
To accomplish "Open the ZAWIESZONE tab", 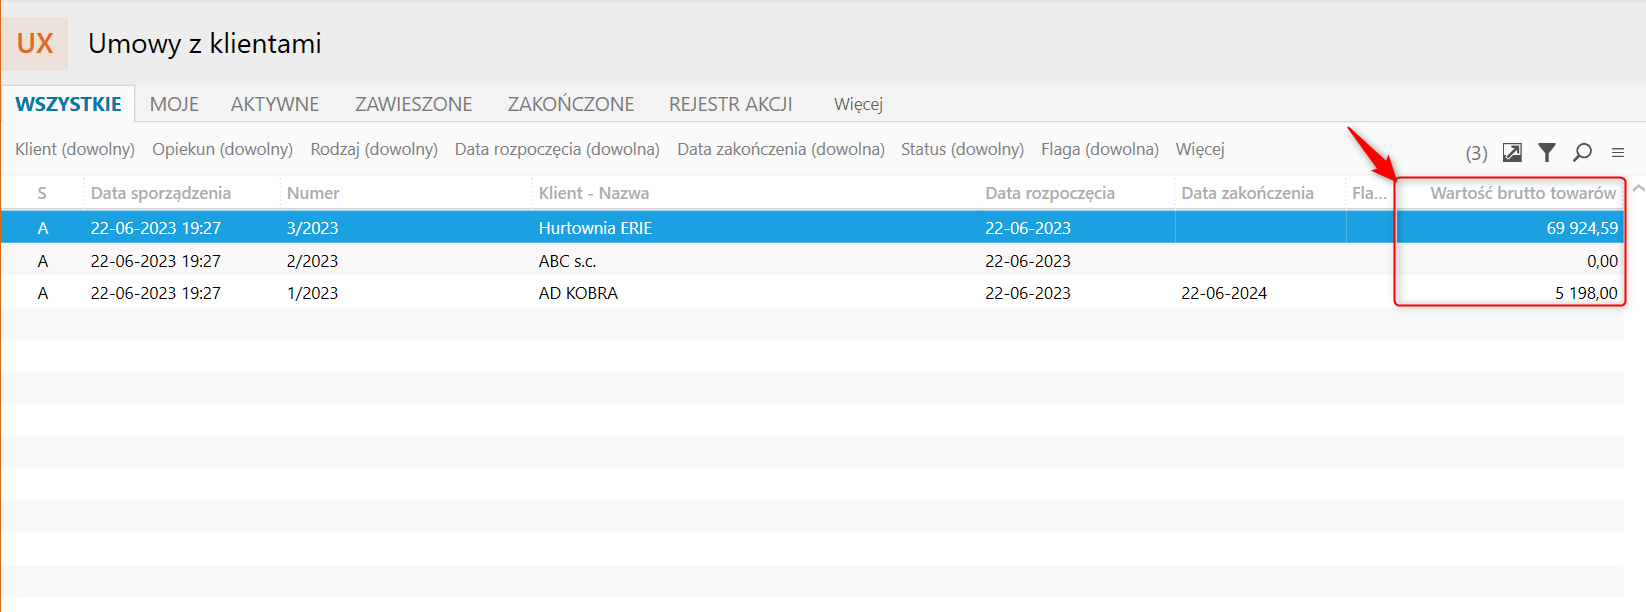I will (414, 104).
